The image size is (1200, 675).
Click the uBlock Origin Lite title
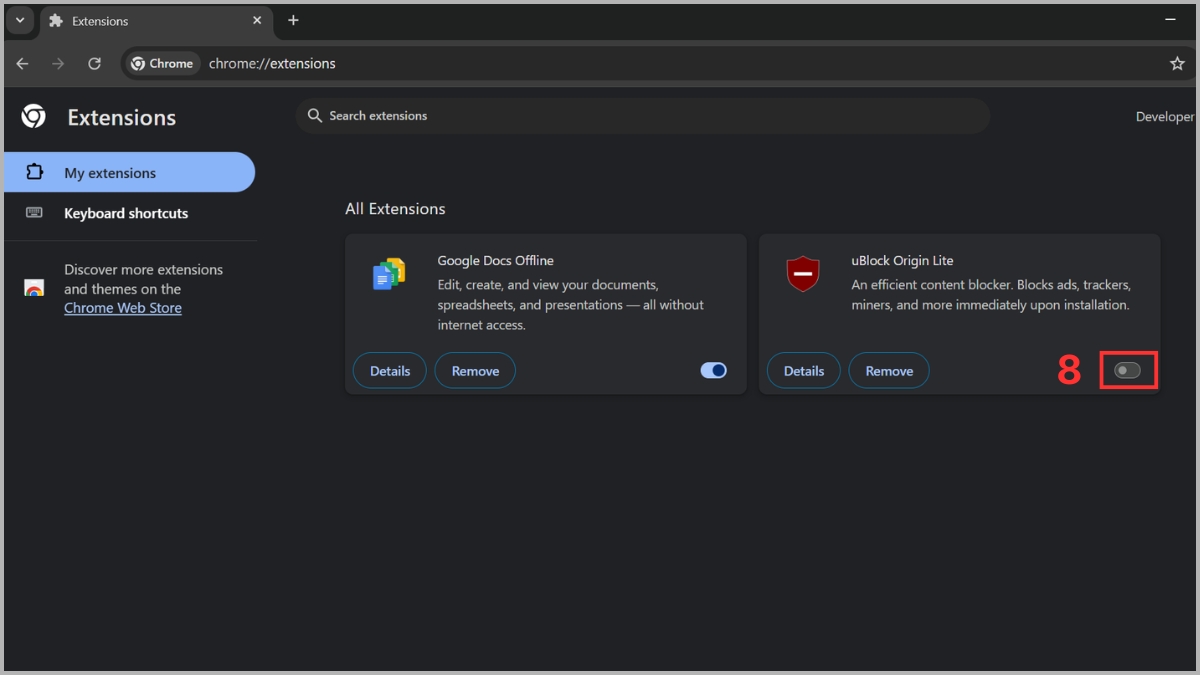(902, 260)
